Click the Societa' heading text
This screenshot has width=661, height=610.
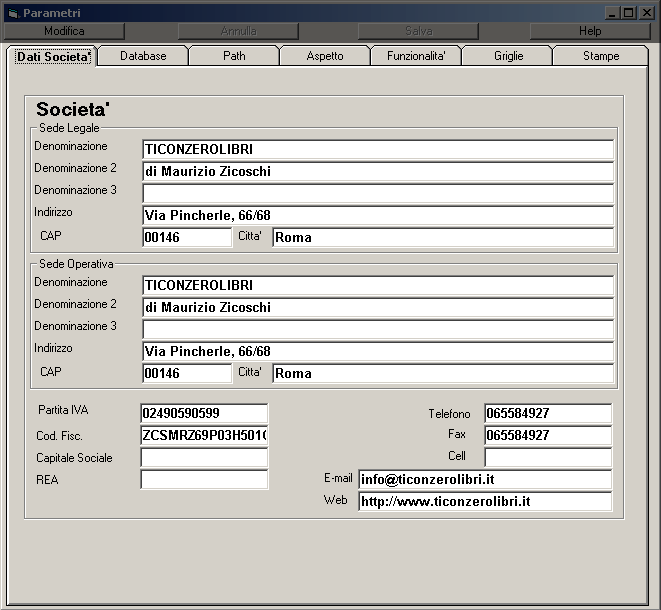(73, 109)
